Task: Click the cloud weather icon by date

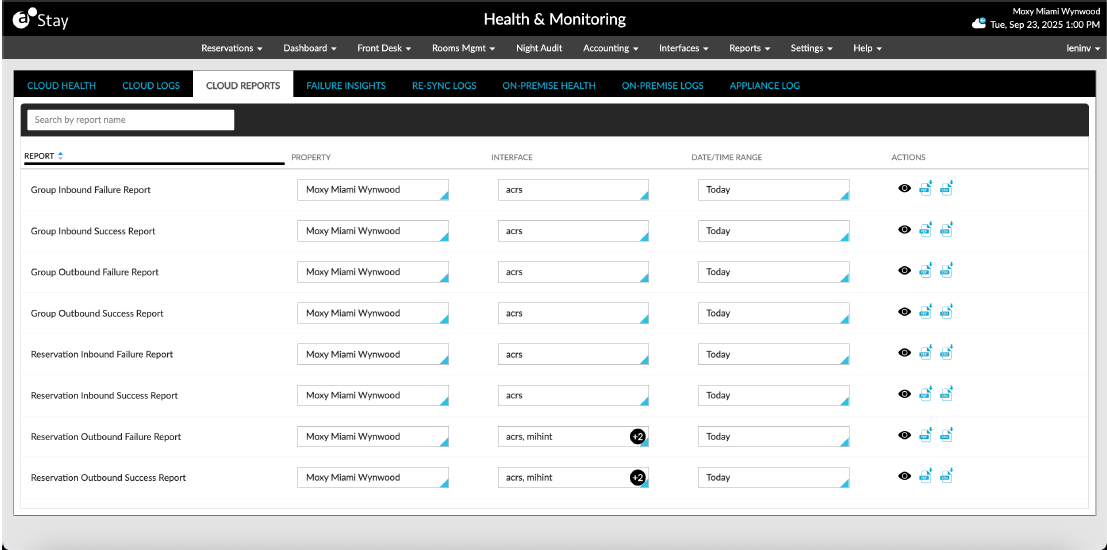Action: click(x=979, y=23)
